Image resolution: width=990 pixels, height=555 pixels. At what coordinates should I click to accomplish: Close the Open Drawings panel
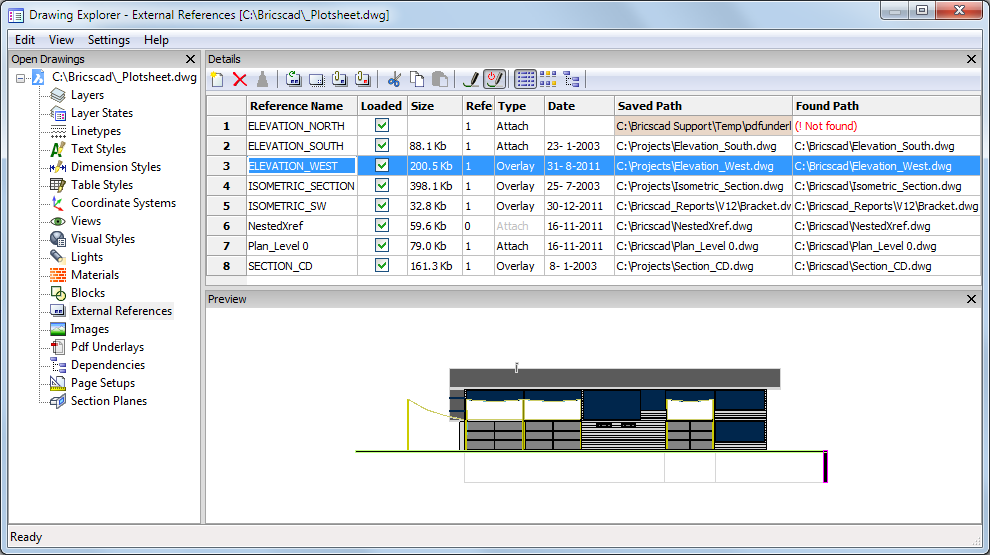pyautogui.click(x=190, y=59)
